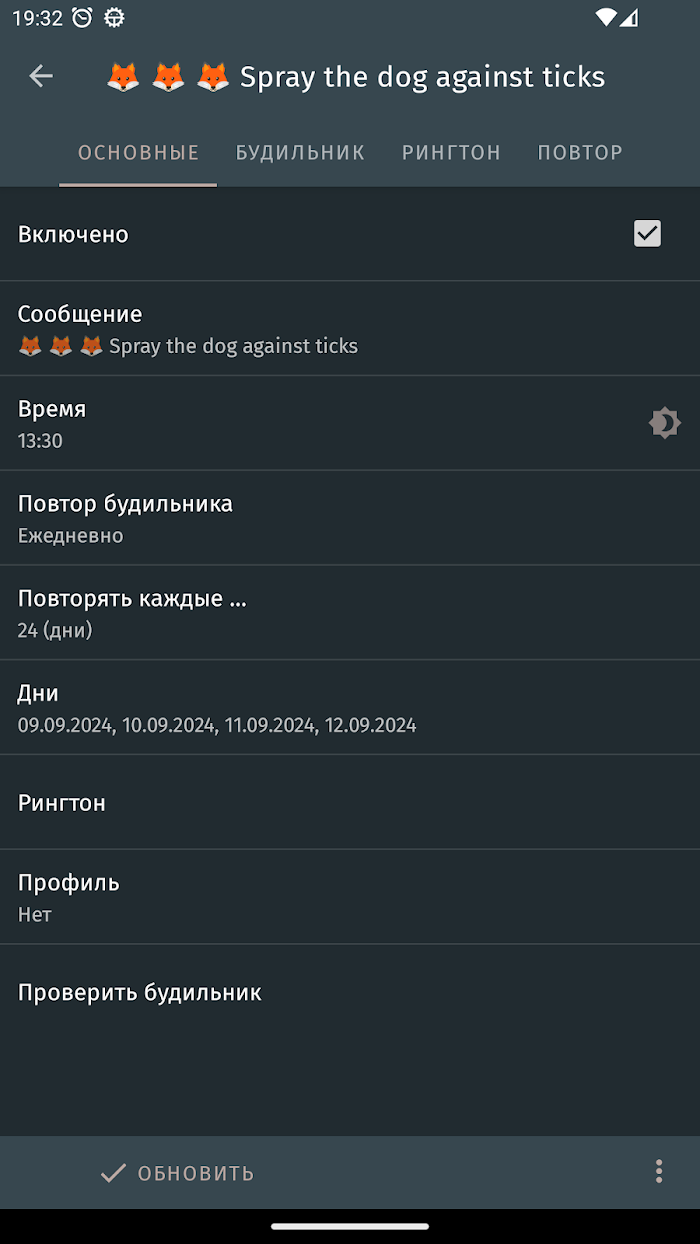700x1244 pixels.
Task: Open Повторять каждые 24 (дни) setting
Action: 350,613
